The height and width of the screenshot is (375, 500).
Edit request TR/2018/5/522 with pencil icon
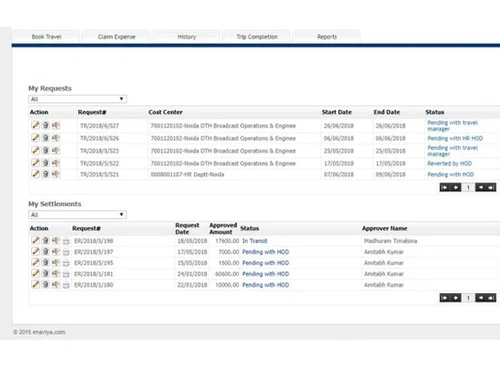(35, 163)
